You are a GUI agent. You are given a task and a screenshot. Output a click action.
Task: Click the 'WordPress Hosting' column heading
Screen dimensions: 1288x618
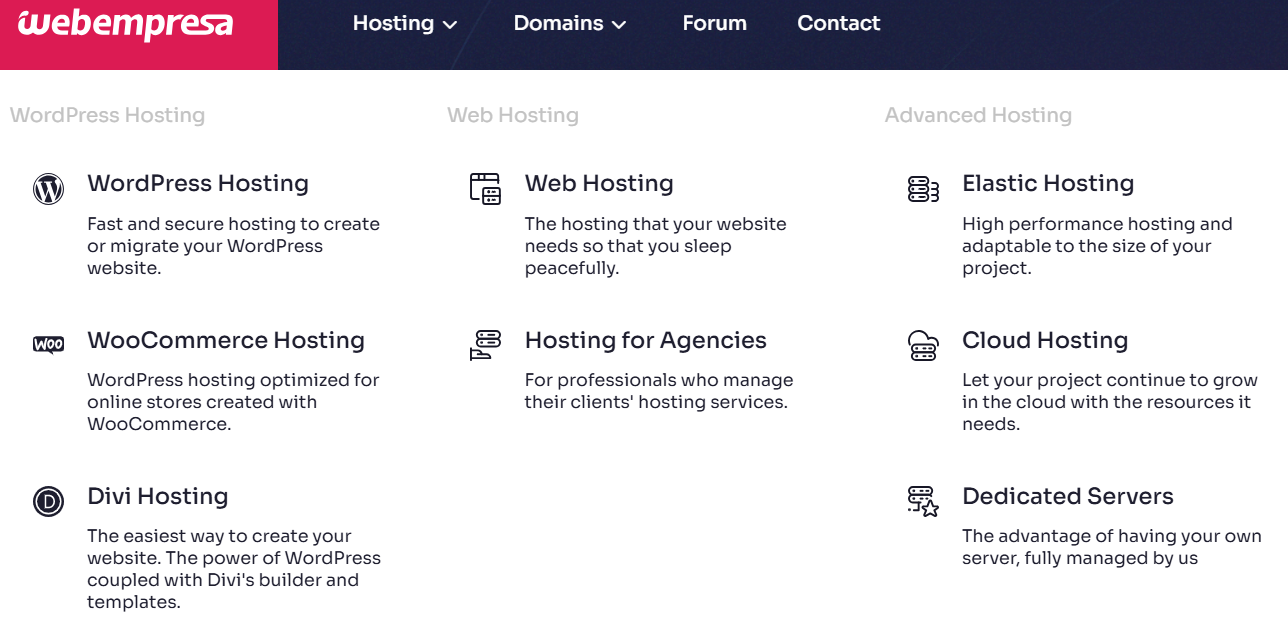[x=107, y=115]
